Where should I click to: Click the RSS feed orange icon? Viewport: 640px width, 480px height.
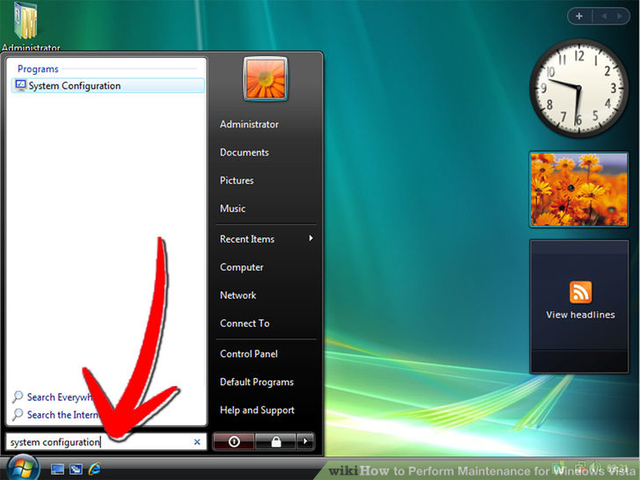(580, 292)
